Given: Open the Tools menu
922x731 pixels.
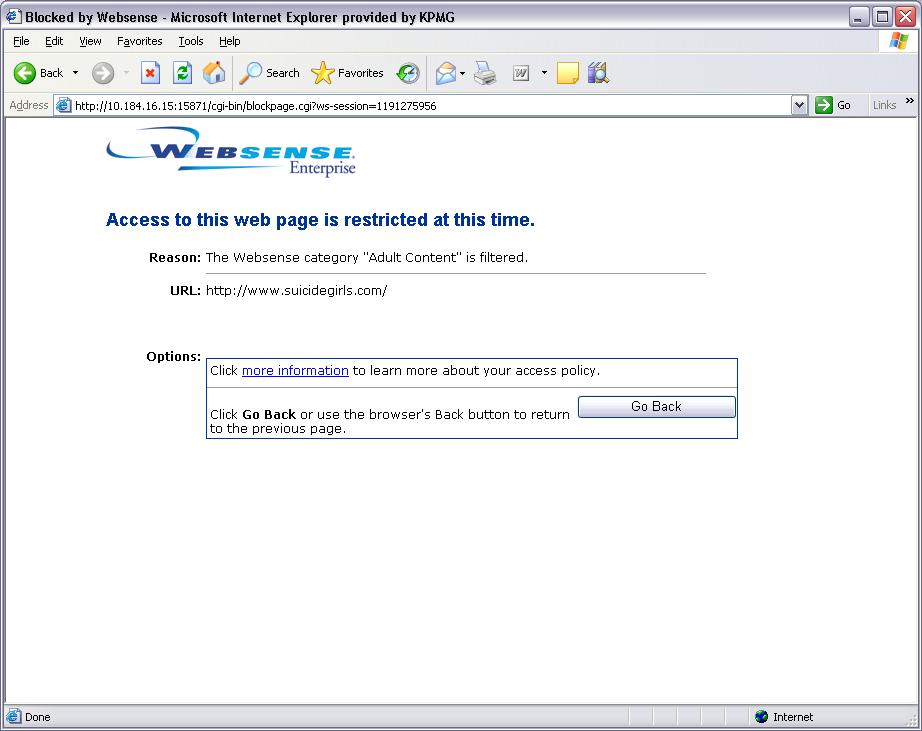Looking at the screenshot, I should [x=190, y=41].
